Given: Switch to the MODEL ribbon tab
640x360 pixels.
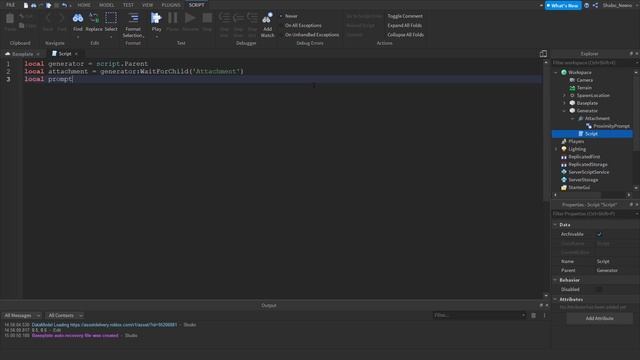Looking at the screenshot, I should pyautogui.click(x=107, y=5).
